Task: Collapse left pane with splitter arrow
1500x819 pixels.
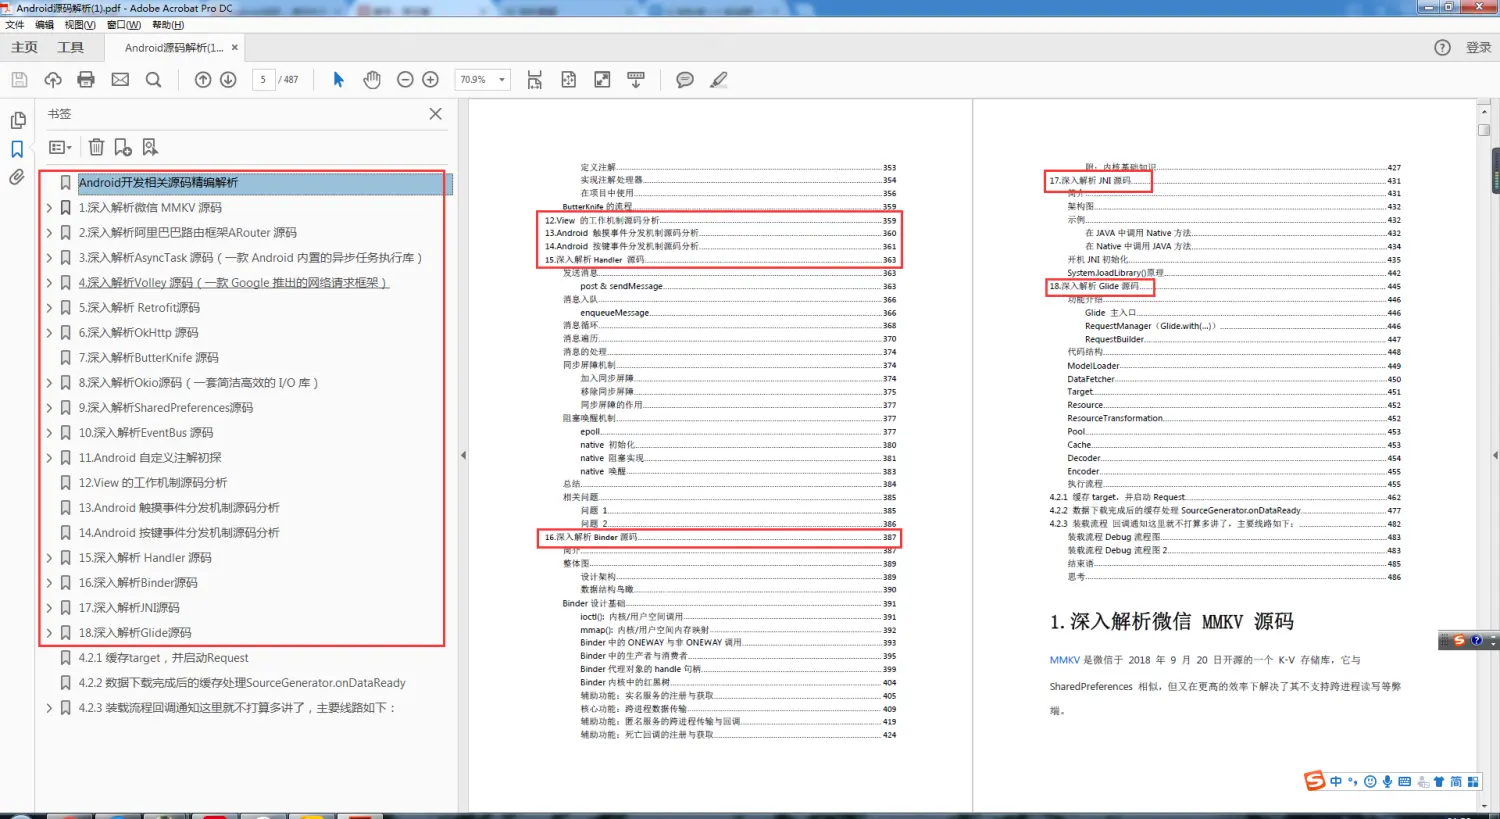Action: click(x=463, y=455)
